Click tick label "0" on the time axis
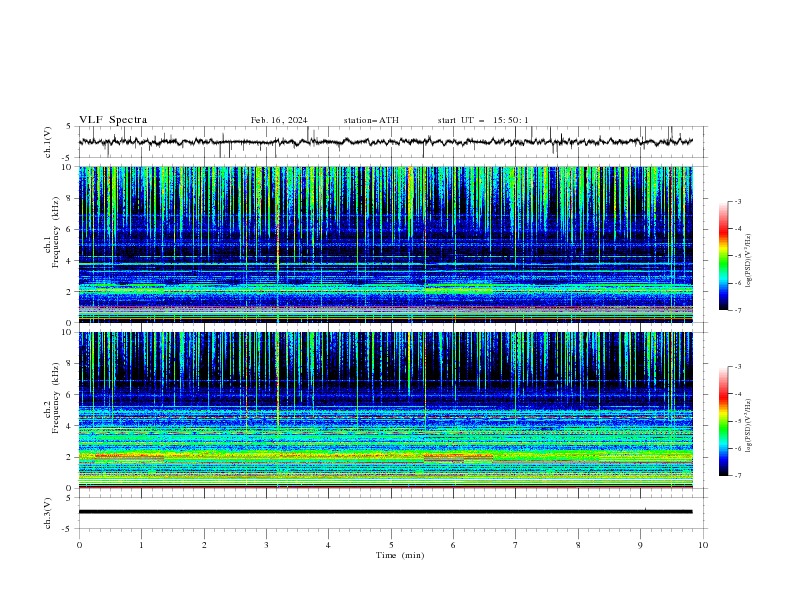 tap(79, 545)
